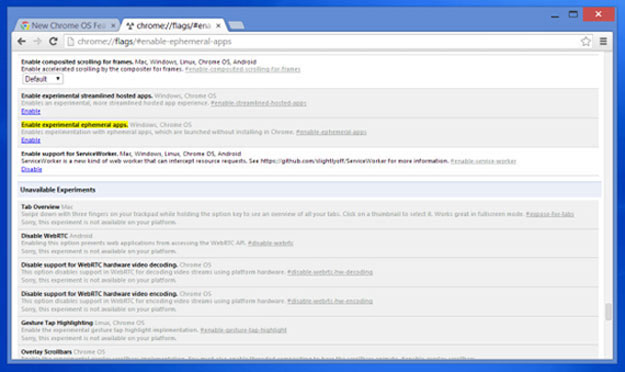Close the Chrome window with red X
Image resolution: width=625 pixels, height=372 pixels.
pos(598,14)
